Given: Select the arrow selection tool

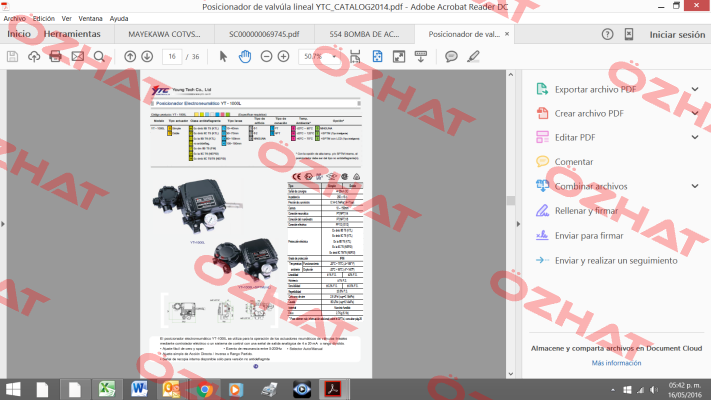Looking at the screenshot, I should [223, 57].
